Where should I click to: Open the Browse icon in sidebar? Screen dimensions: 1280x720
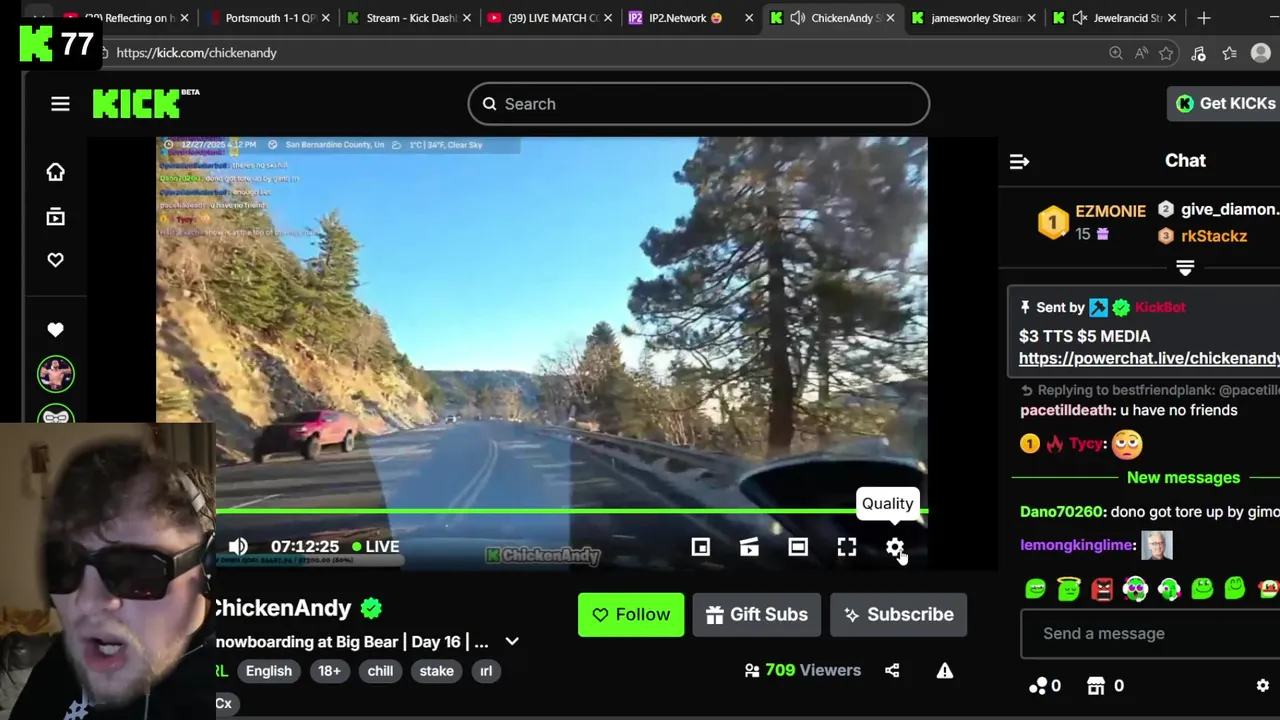[x=55, y=216]
